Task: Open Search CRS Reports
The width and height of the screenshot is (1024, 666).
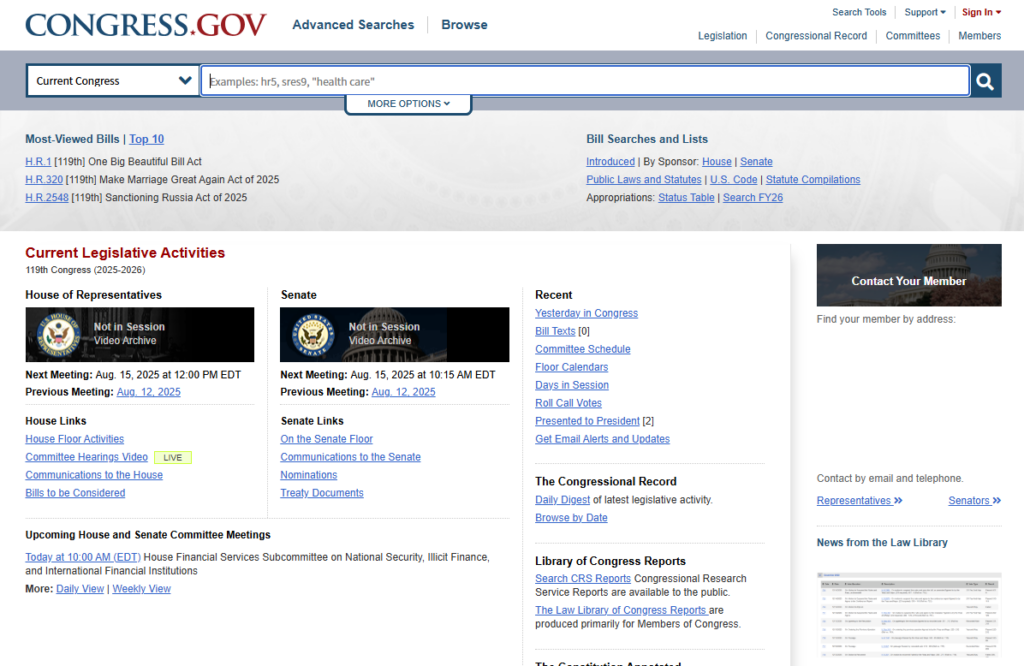Action: pos(582,578)
